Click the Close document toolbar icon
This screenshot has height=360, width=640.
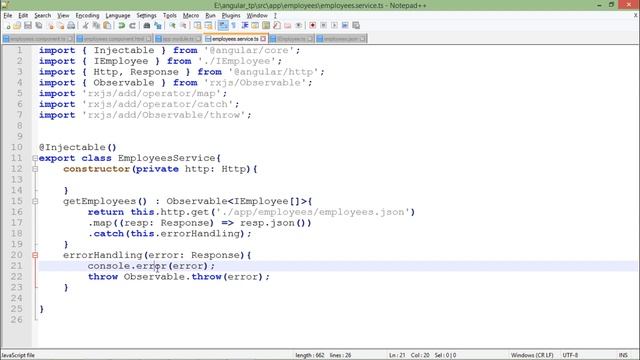tap(51, 25)
